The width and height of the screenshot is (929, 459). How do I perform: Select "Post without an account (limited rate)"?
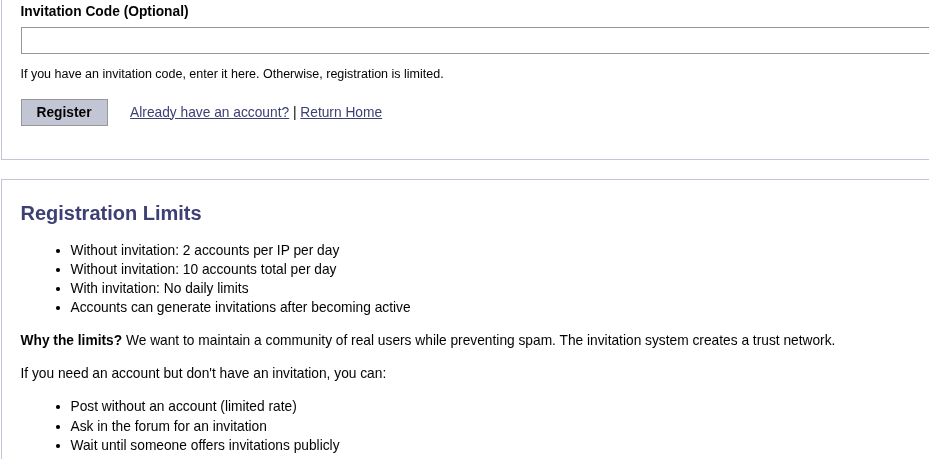183,406
